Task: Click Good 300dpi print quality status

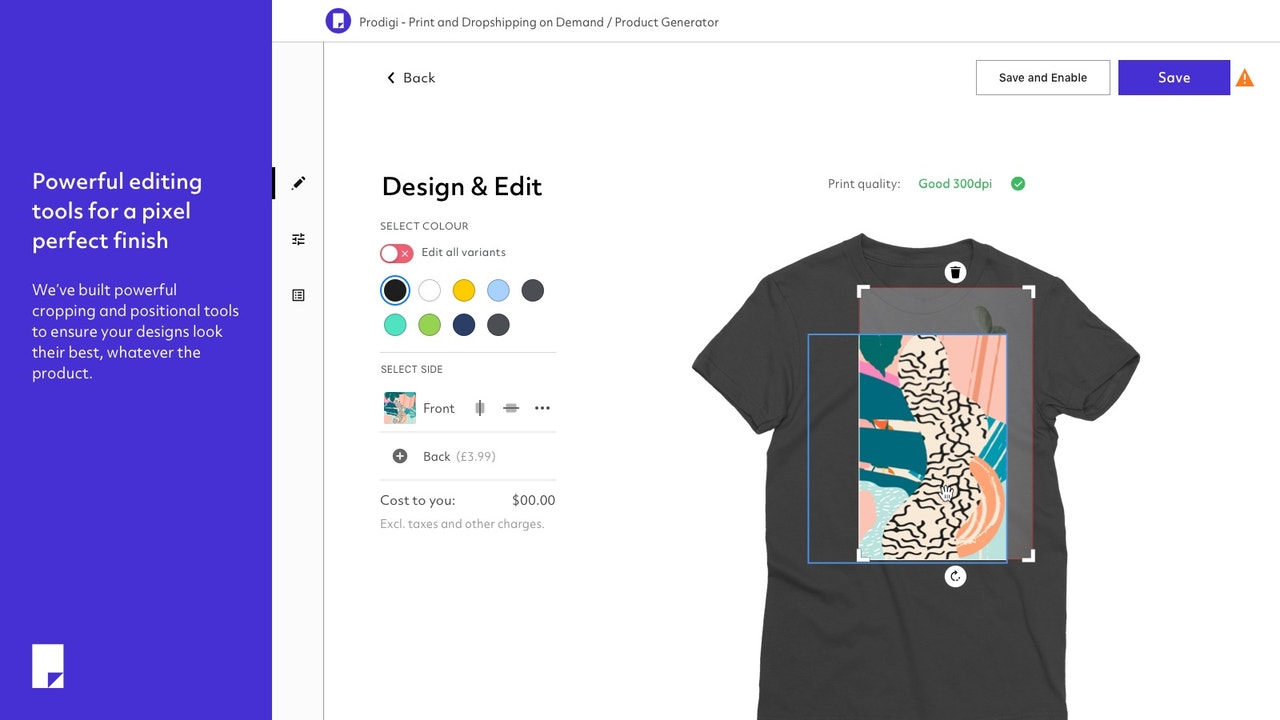Action: (954, 183)
